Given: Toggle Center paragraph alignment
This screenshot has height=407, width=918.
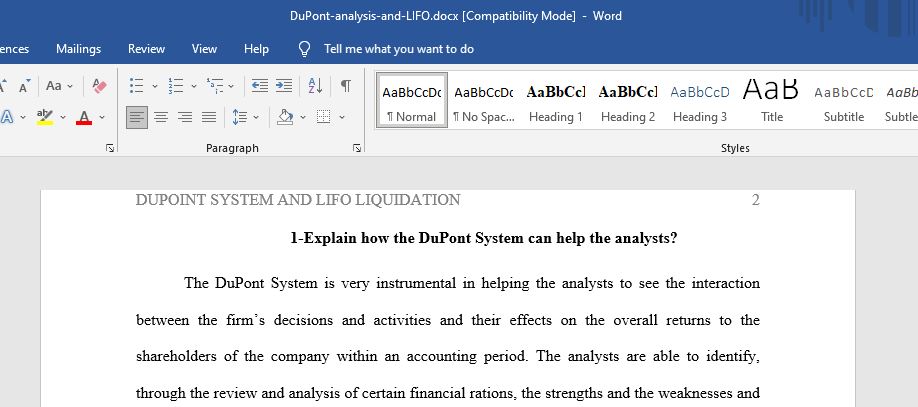Looking at the screenshot, I should click(x=161, y=117).
